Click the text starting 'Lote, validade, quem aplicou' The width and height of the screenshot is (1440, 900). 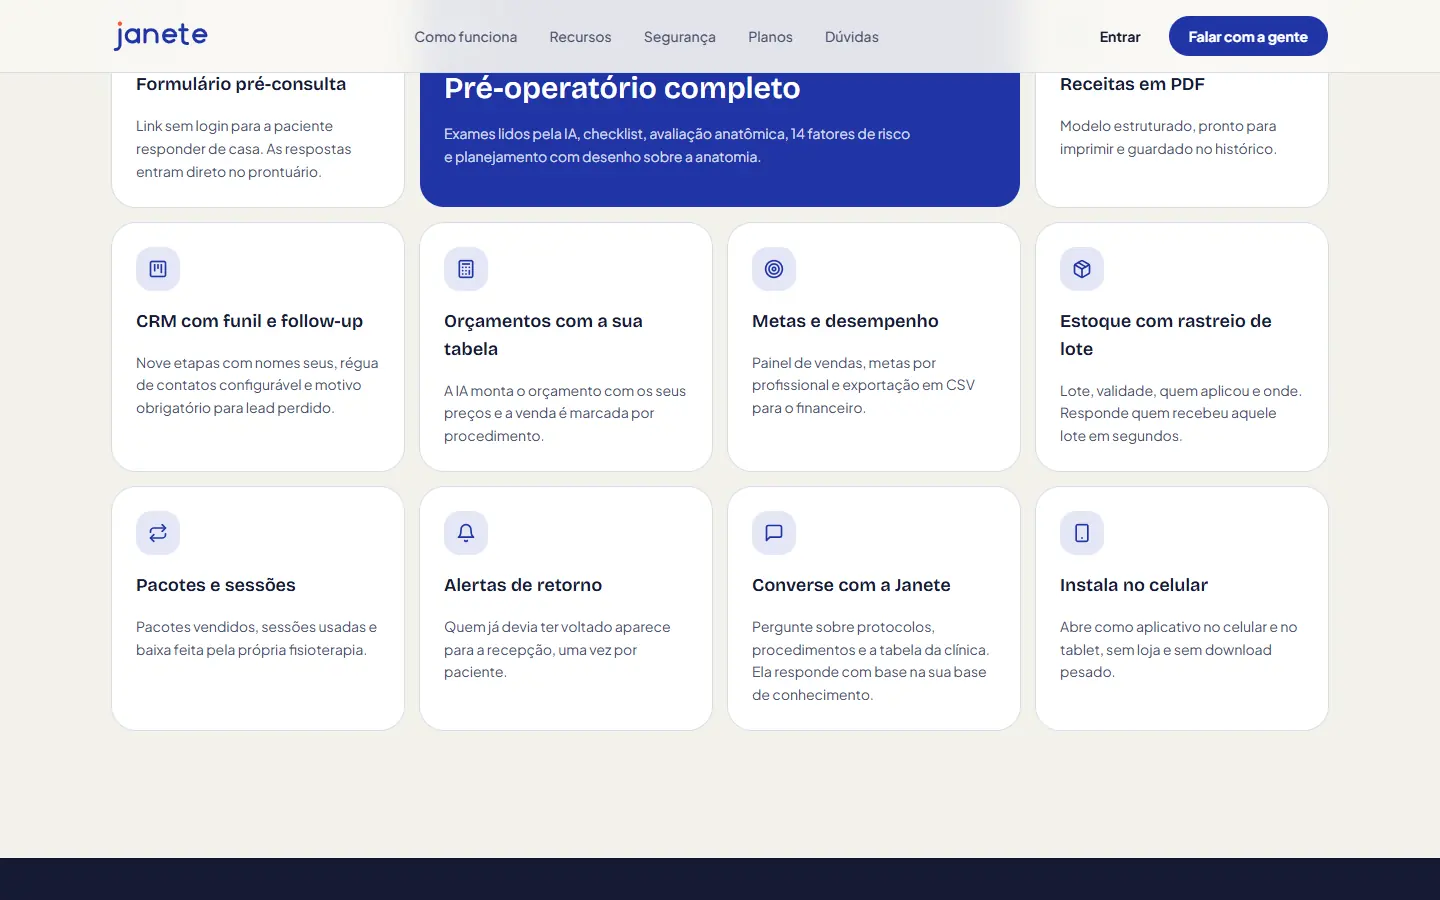(x=1181, y=413)
